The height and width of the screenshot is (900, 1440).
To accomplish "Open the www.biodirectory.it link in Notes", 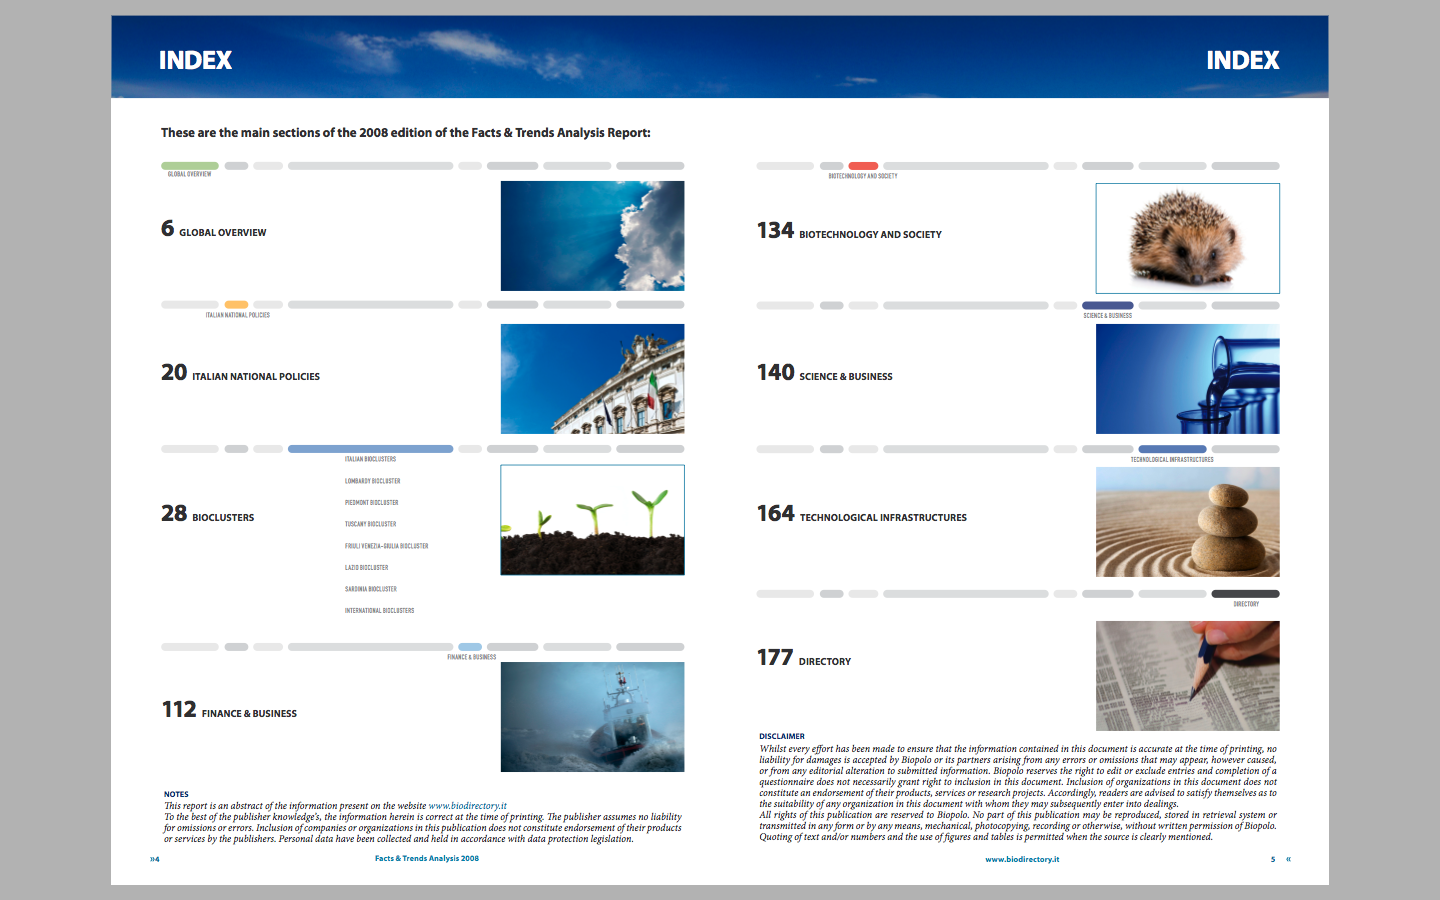I will coord(467,806).
